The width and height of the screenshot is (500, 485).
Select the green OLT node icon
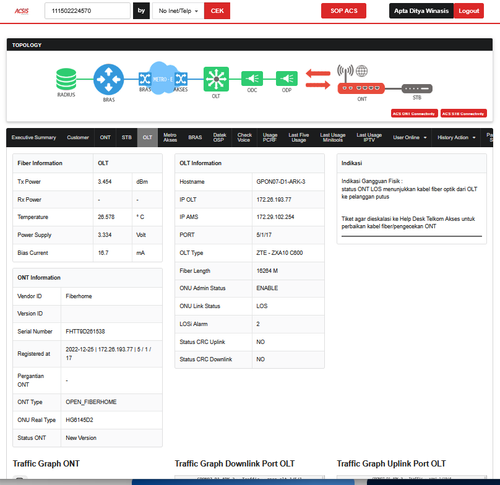216,79
